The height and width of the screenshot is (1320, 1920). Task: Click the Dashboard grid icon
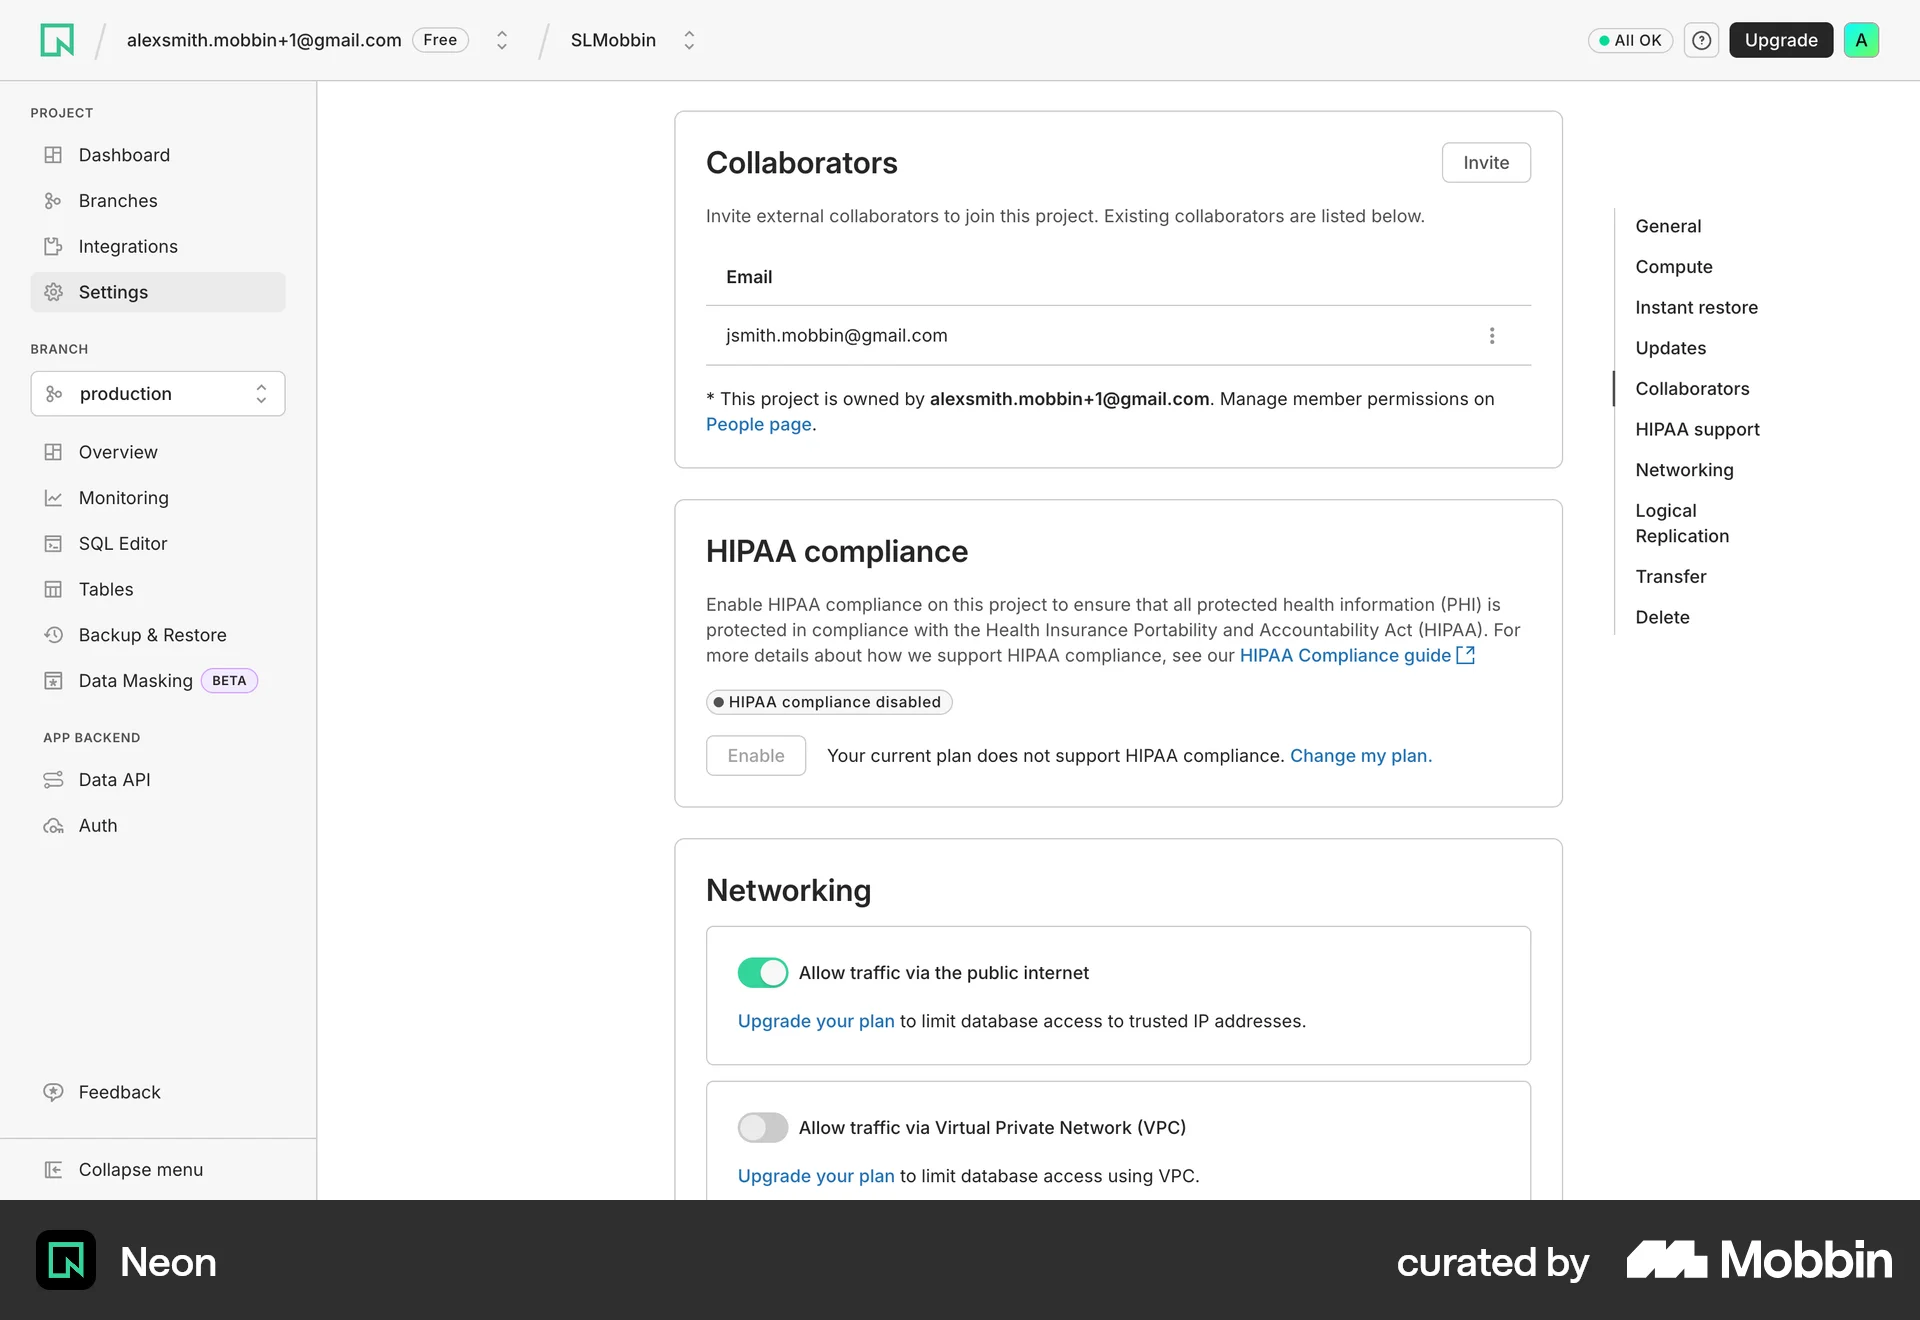tap(53, 155)
